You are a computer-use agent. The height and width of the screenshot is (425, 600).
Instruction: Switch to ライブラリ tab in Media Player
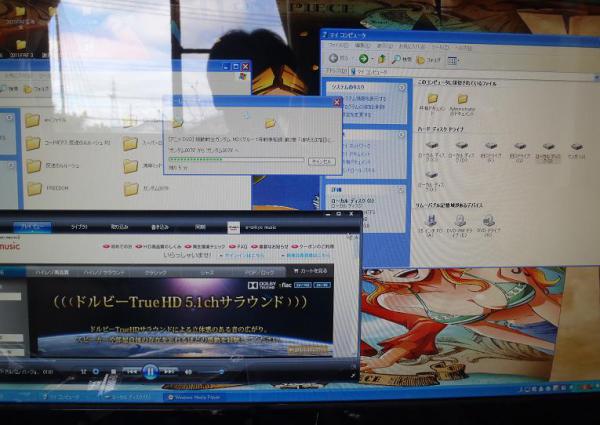(x=79, y=227)
